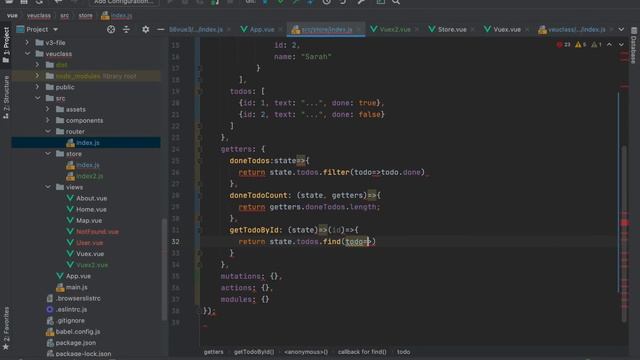The width and height of the screenshot is (640, 360).
Task: Open Vuex.vue in the project tree
Action: click(x=90, y=253)
